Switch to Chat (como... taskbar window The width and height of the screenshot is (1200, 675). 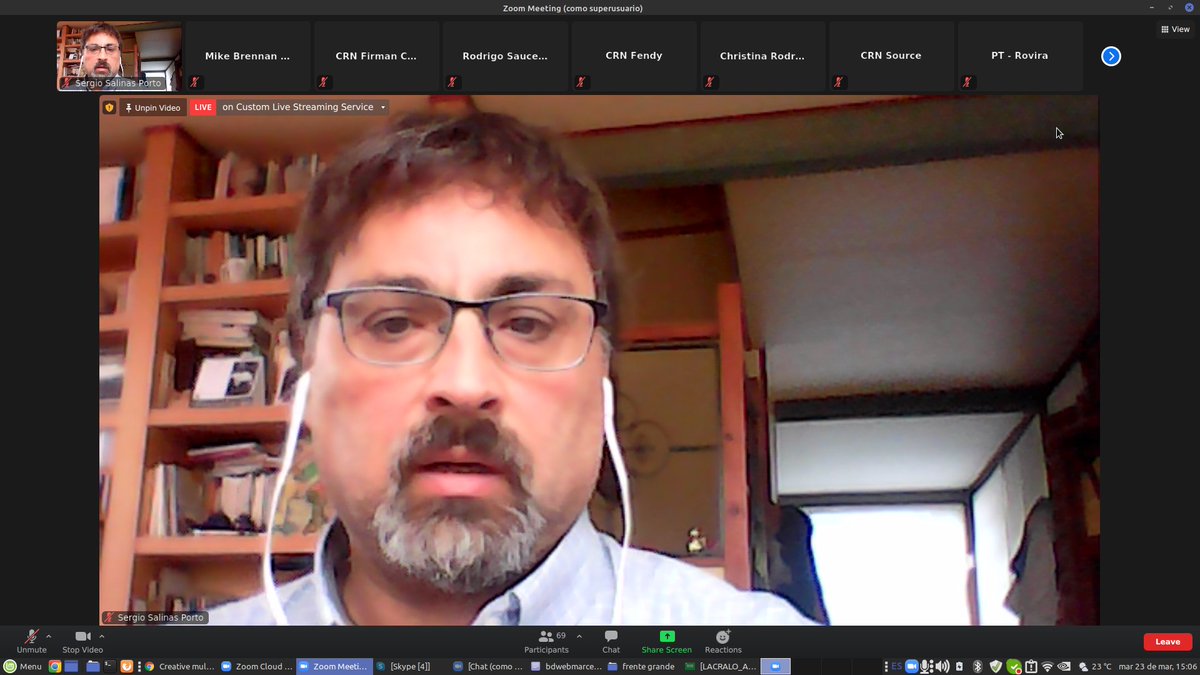point(488,666)
